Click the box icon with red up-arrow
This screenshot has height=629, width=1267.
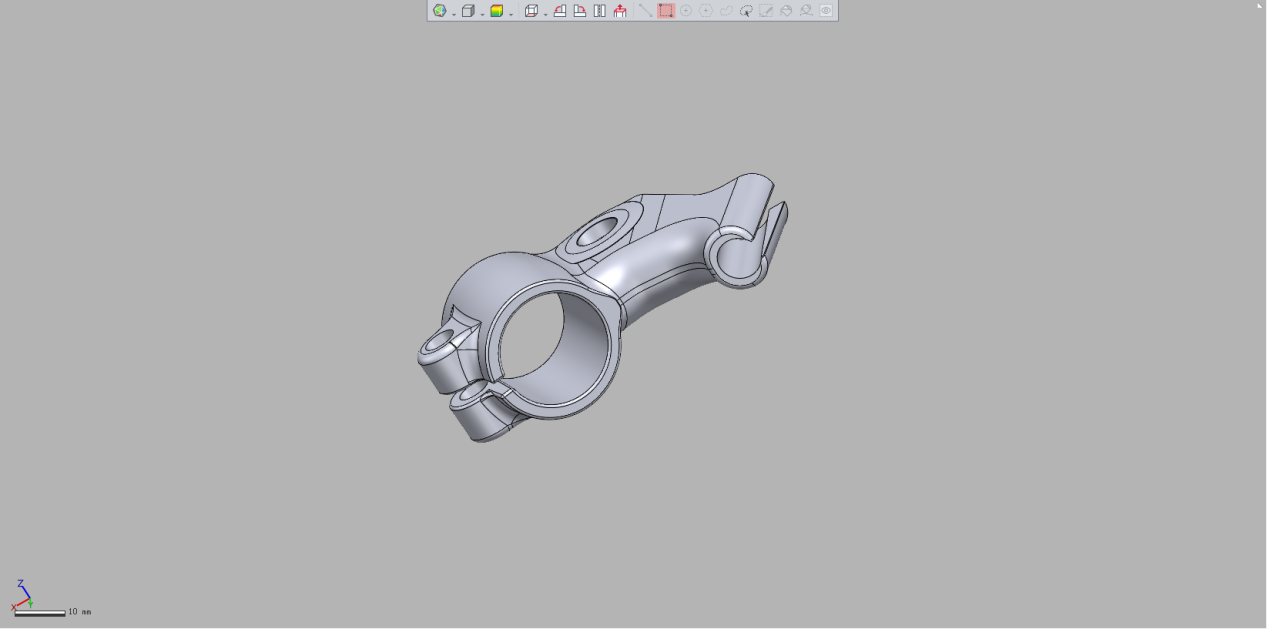pyautogui.click(x=620, y=11)
